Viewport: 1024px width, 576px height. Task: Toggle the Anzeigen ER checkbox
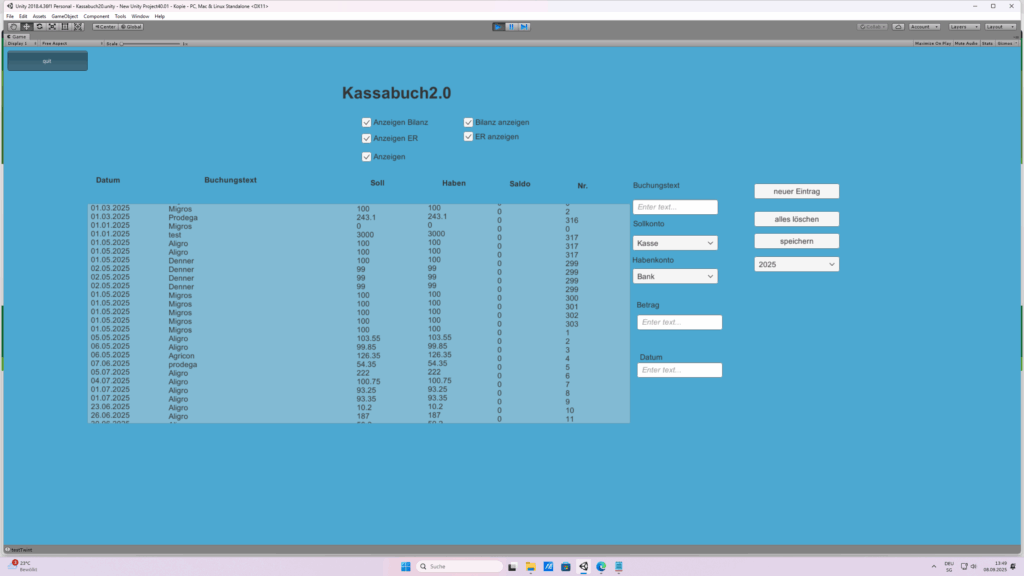click(367, 139)
